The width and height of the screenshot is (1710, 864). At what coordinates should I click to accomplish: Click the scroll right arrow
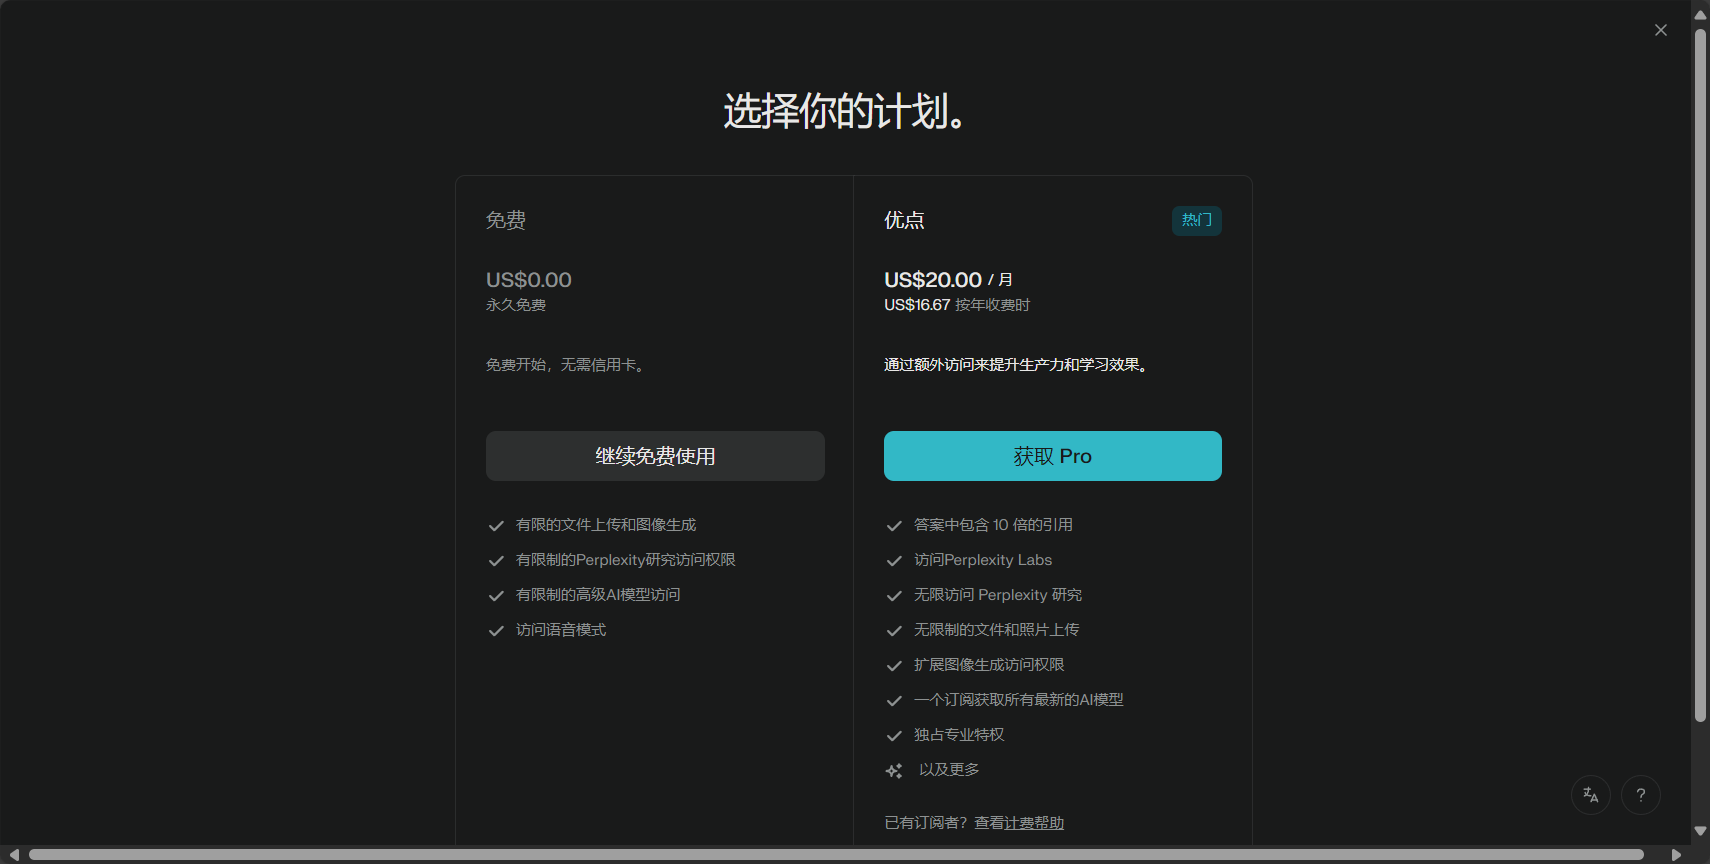click(1677, 855)
